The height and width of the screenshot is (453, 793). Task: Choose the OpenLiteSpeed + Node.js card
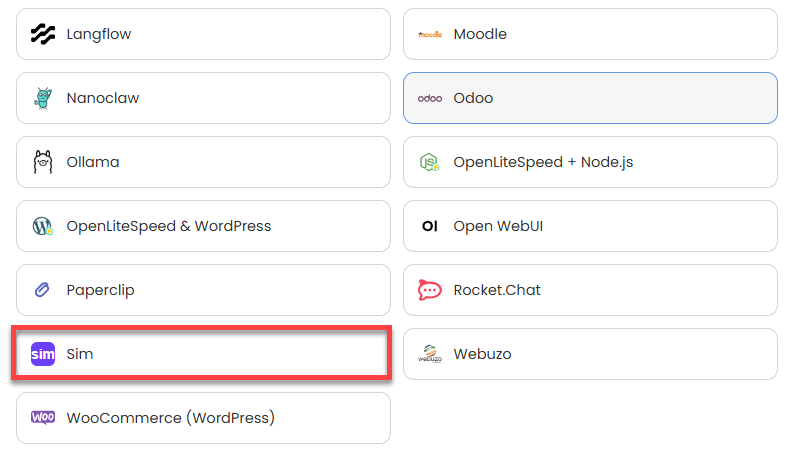590,162
